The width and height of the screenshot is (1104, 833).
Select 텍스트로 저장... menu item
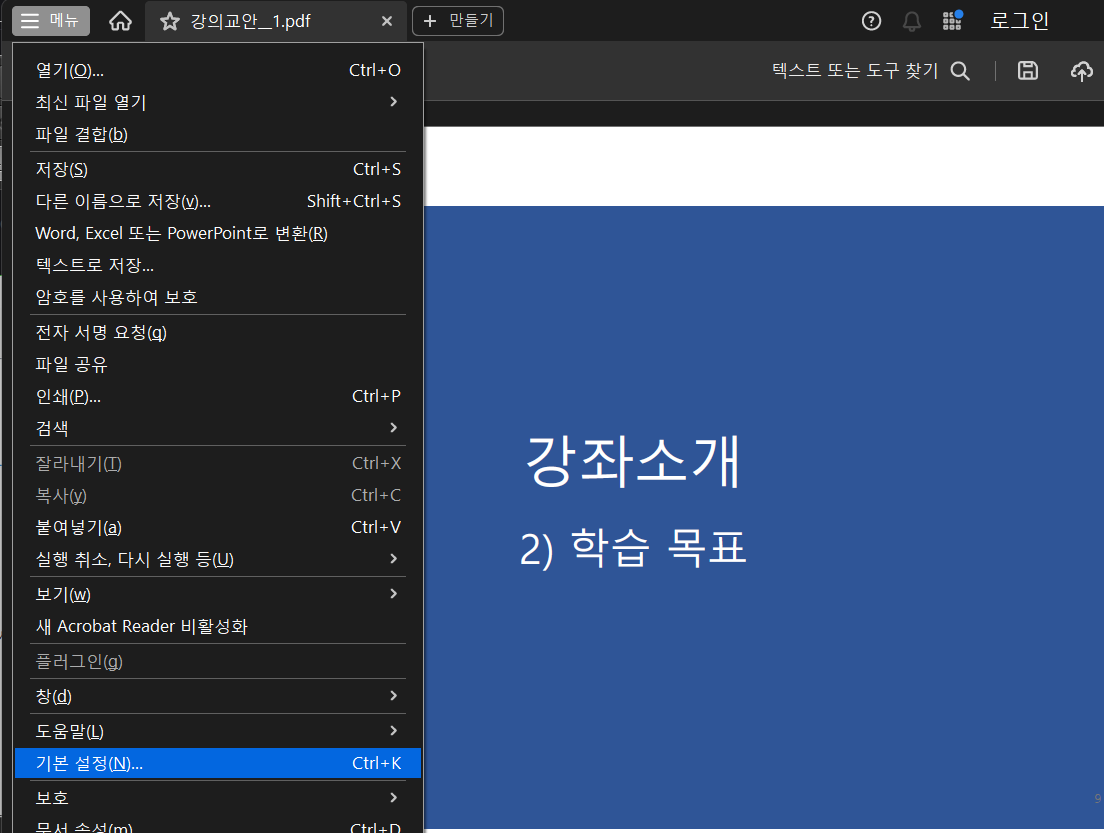click(x=218, y=265)
